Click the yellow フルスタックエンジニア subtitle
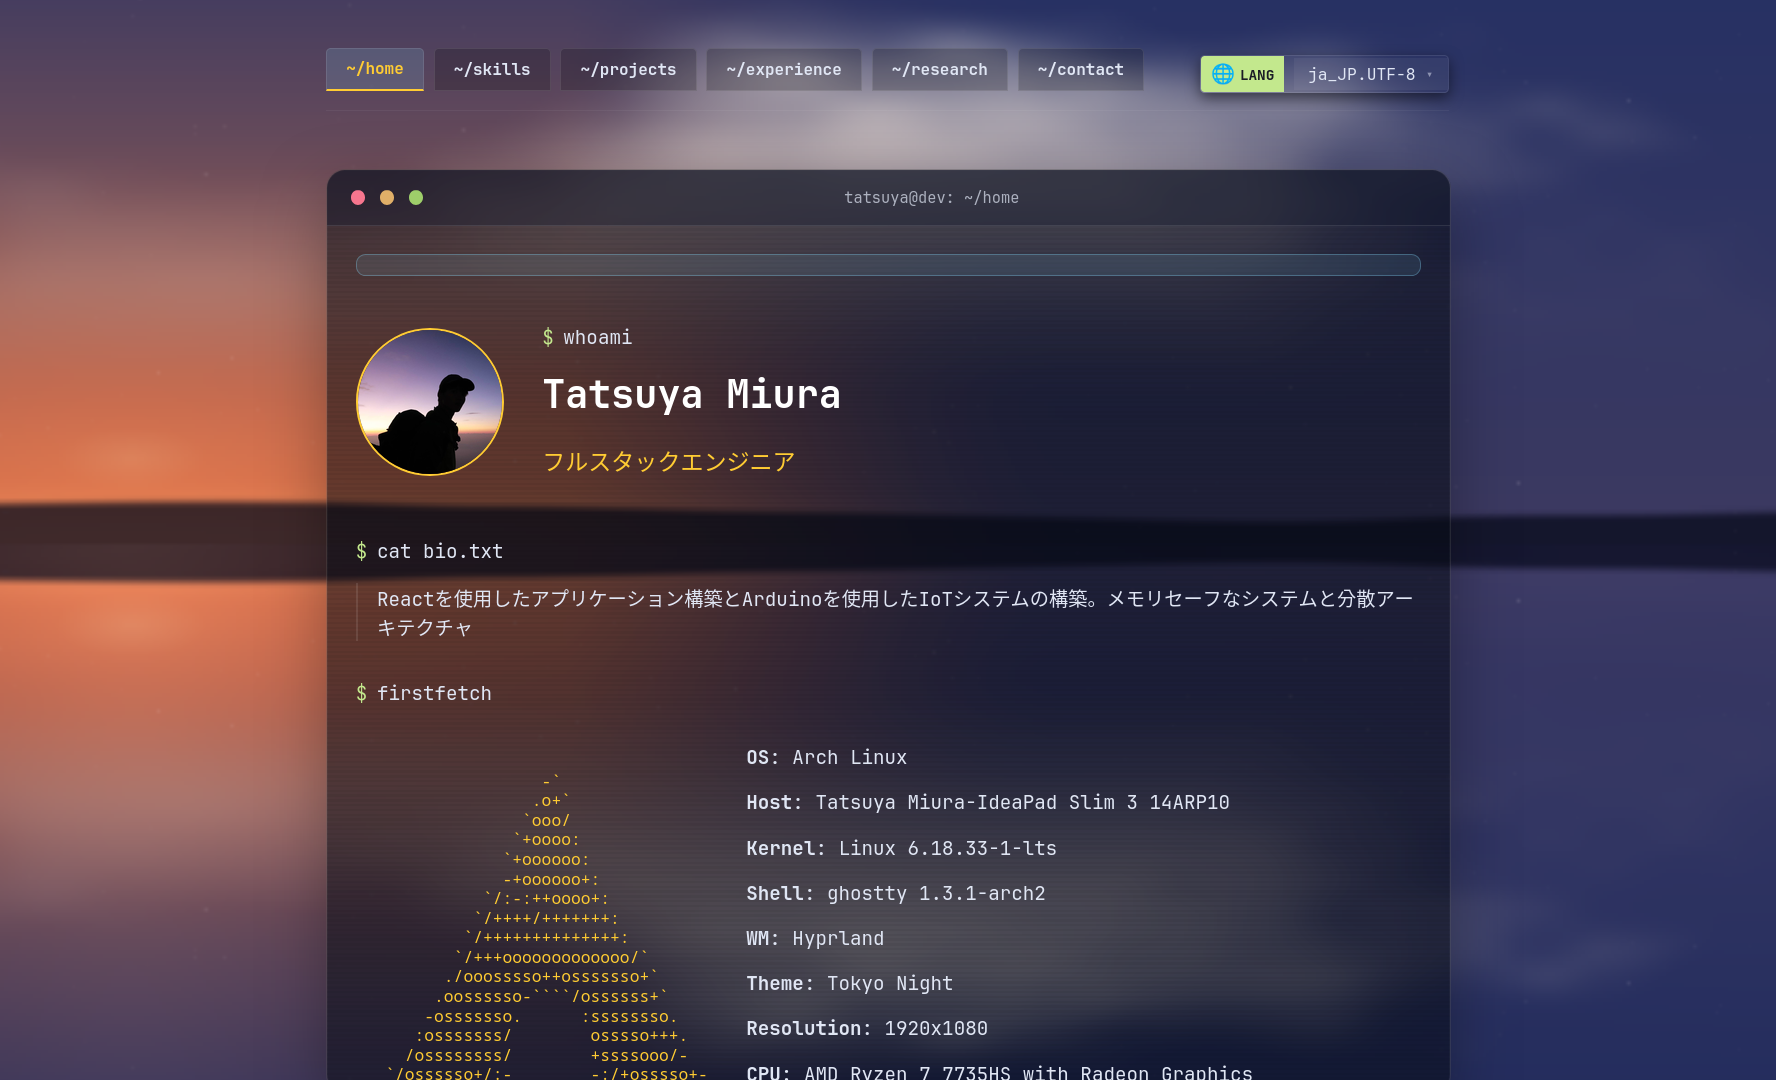Viewport: 1776px width, 1080px height. pos(669,461)
